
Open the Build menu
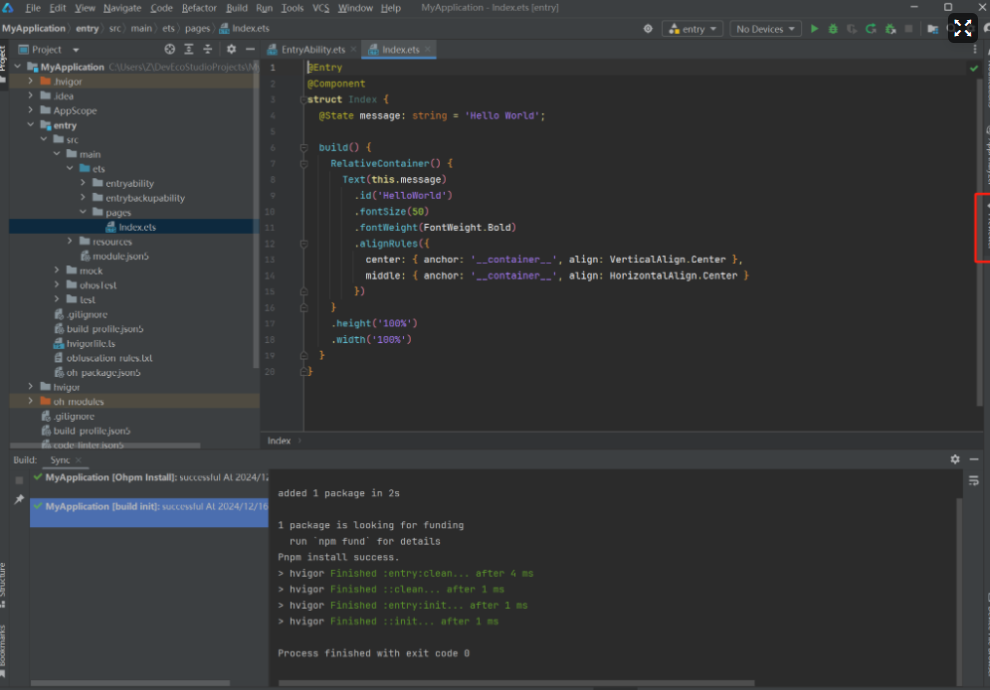(237, 8)
